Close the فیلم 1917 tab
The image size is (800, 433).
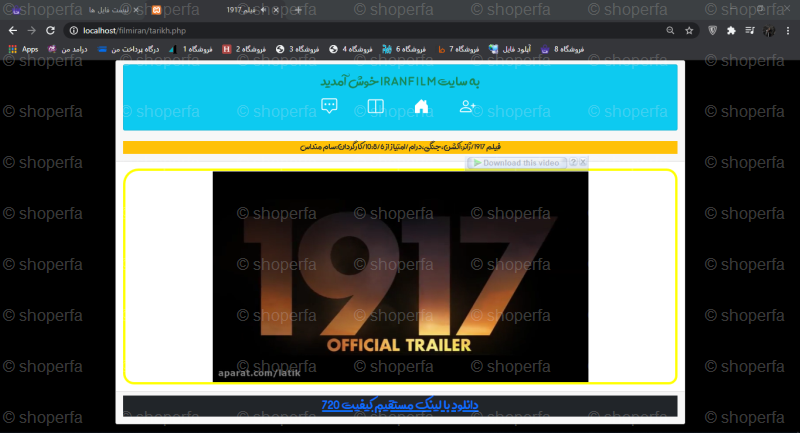click(x=276, y=10)
